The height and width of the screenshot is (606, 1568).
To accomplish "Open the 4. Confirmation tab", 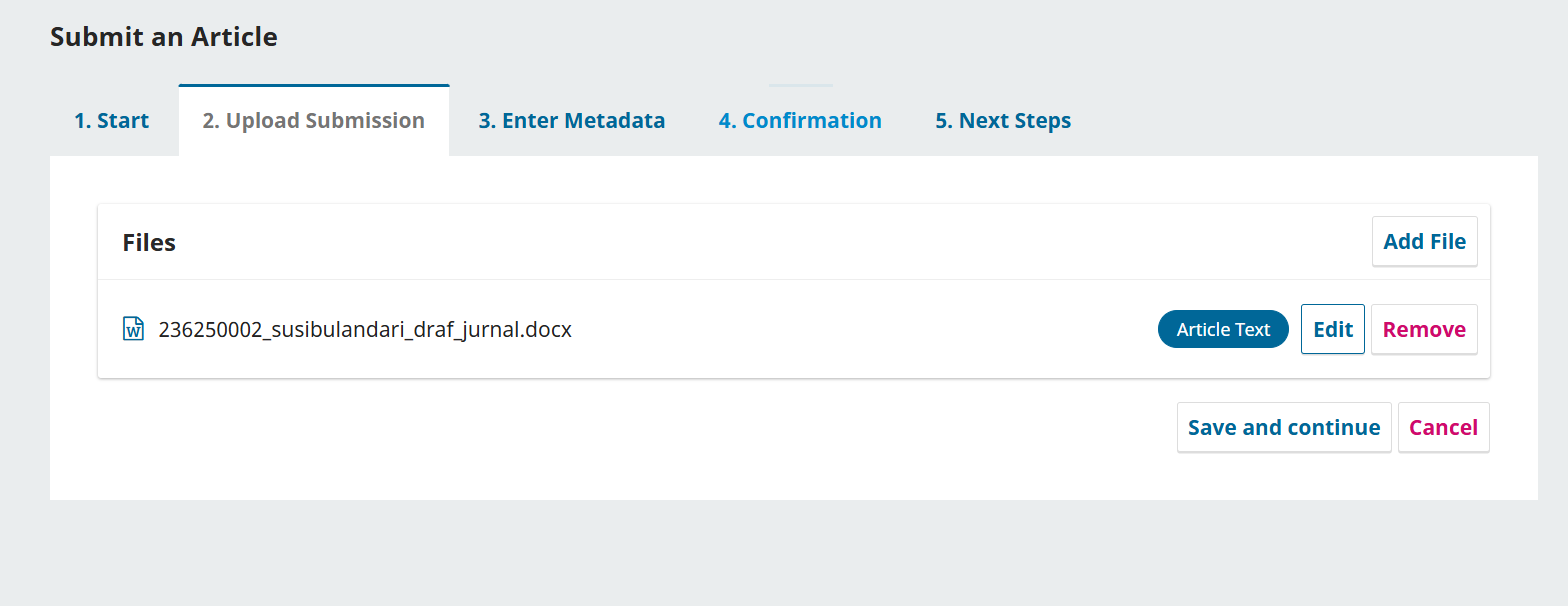I will pyautogui.click(x=799, y=121).
